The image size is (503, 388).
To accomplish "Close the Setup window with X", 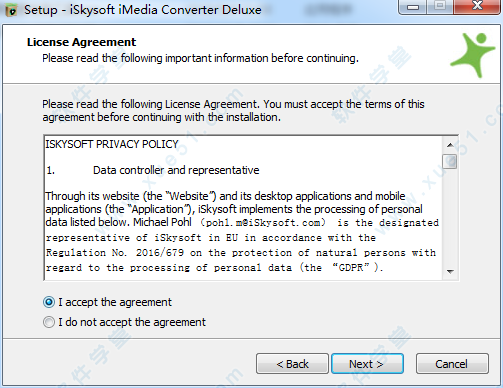I will pyautogui.click(x=477, y=6).
